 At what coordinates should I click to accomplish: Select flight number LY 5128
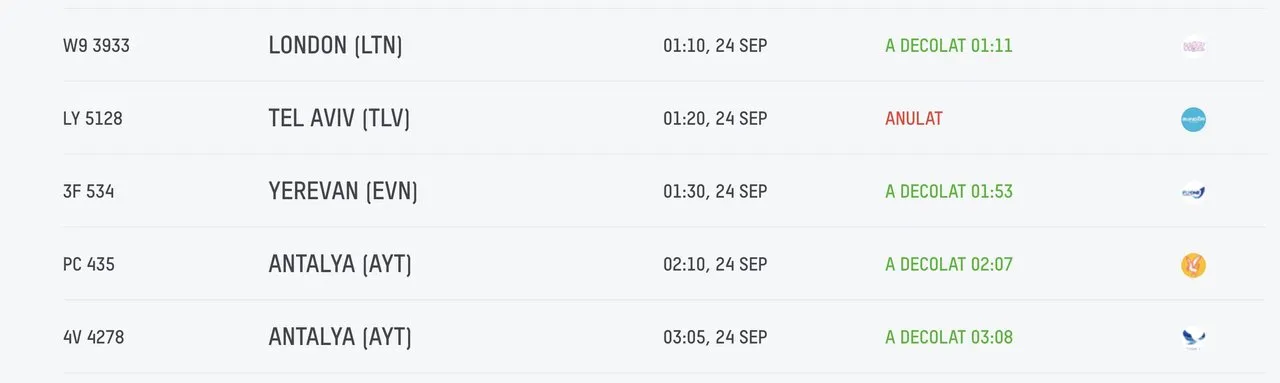(92, 119)
